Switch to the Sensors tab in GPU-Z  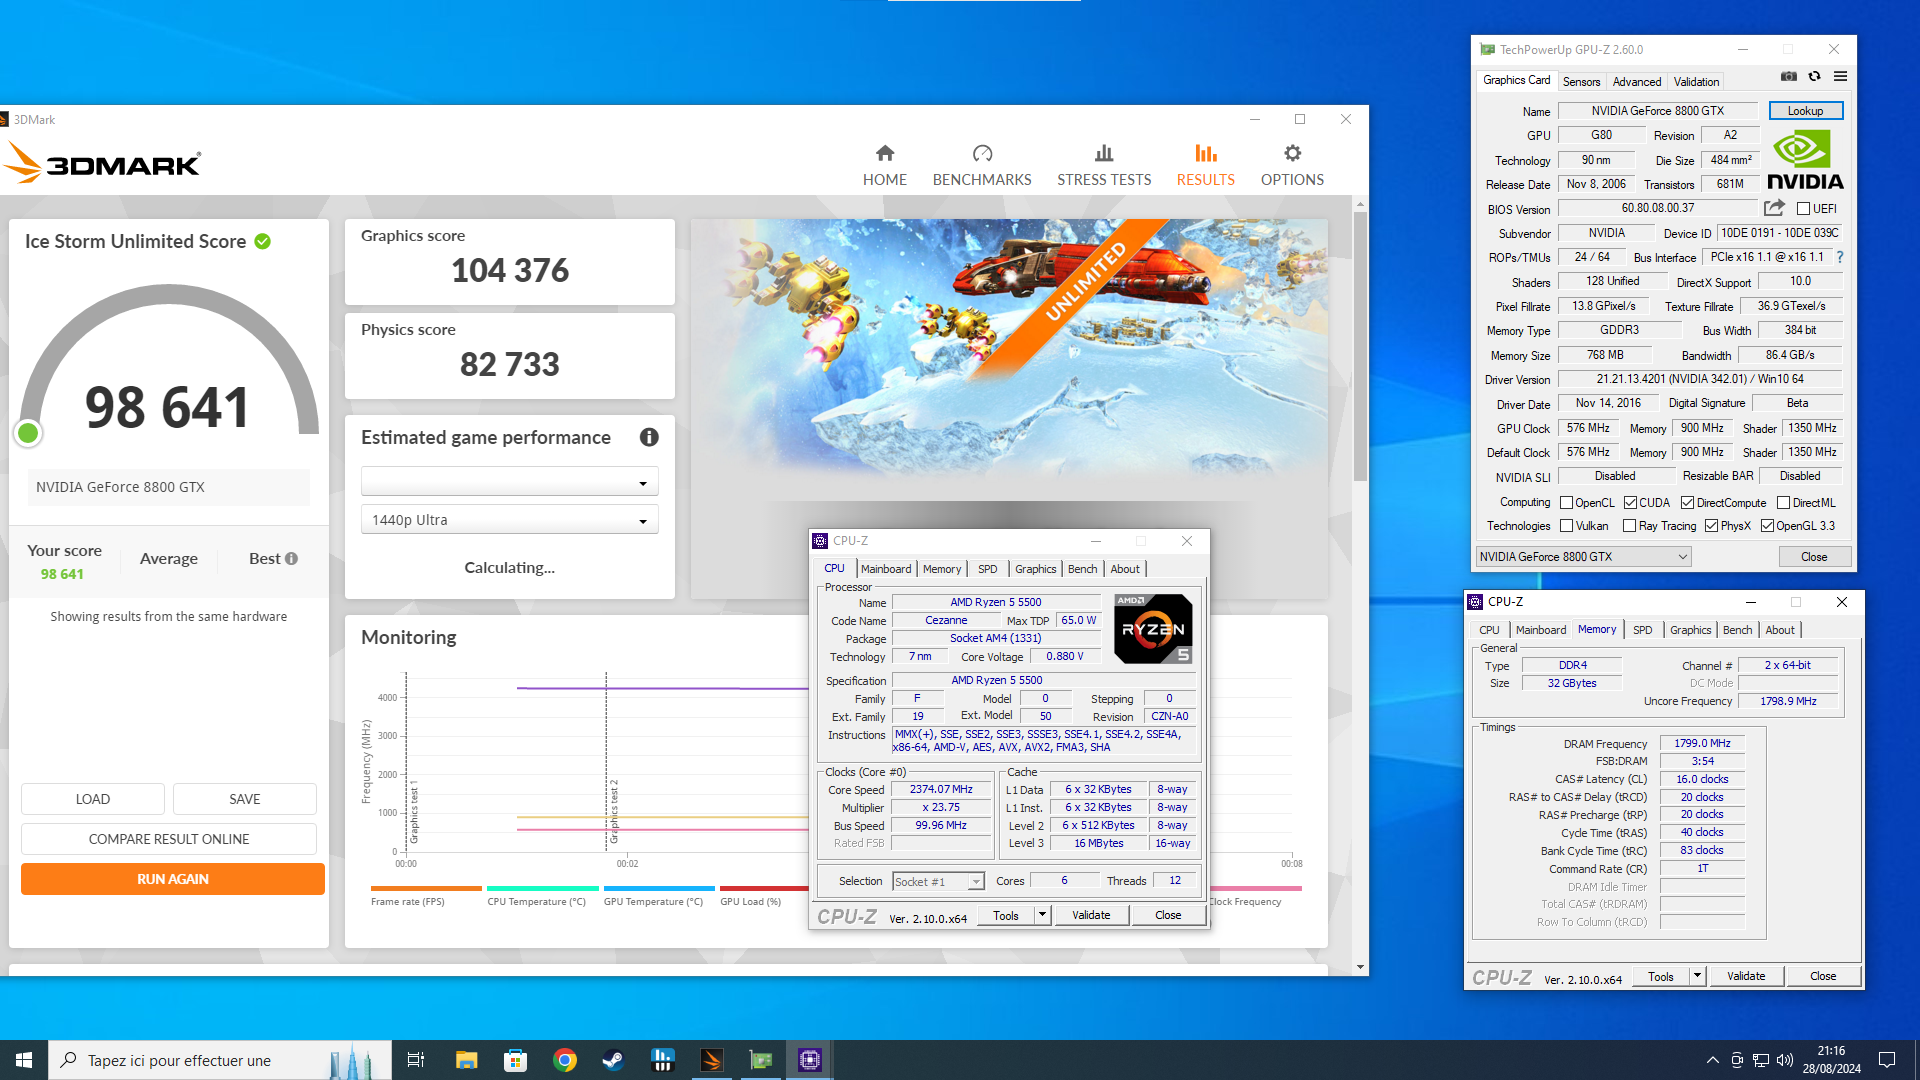[1581, 82]
